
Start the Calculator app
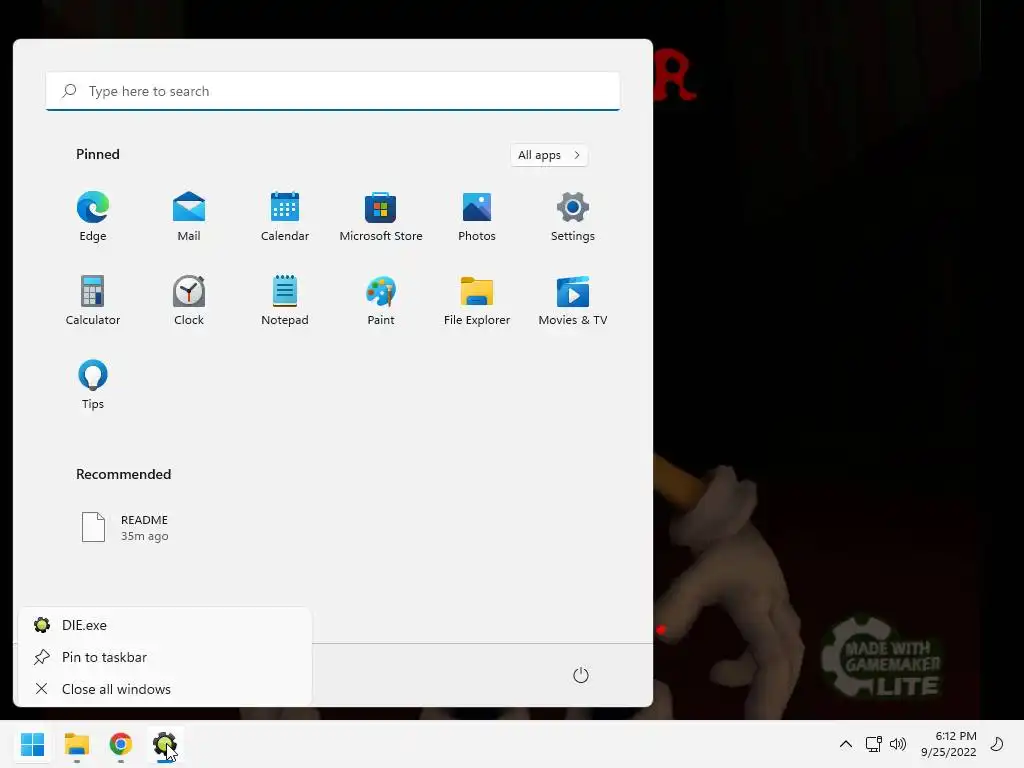coord(93,300)
